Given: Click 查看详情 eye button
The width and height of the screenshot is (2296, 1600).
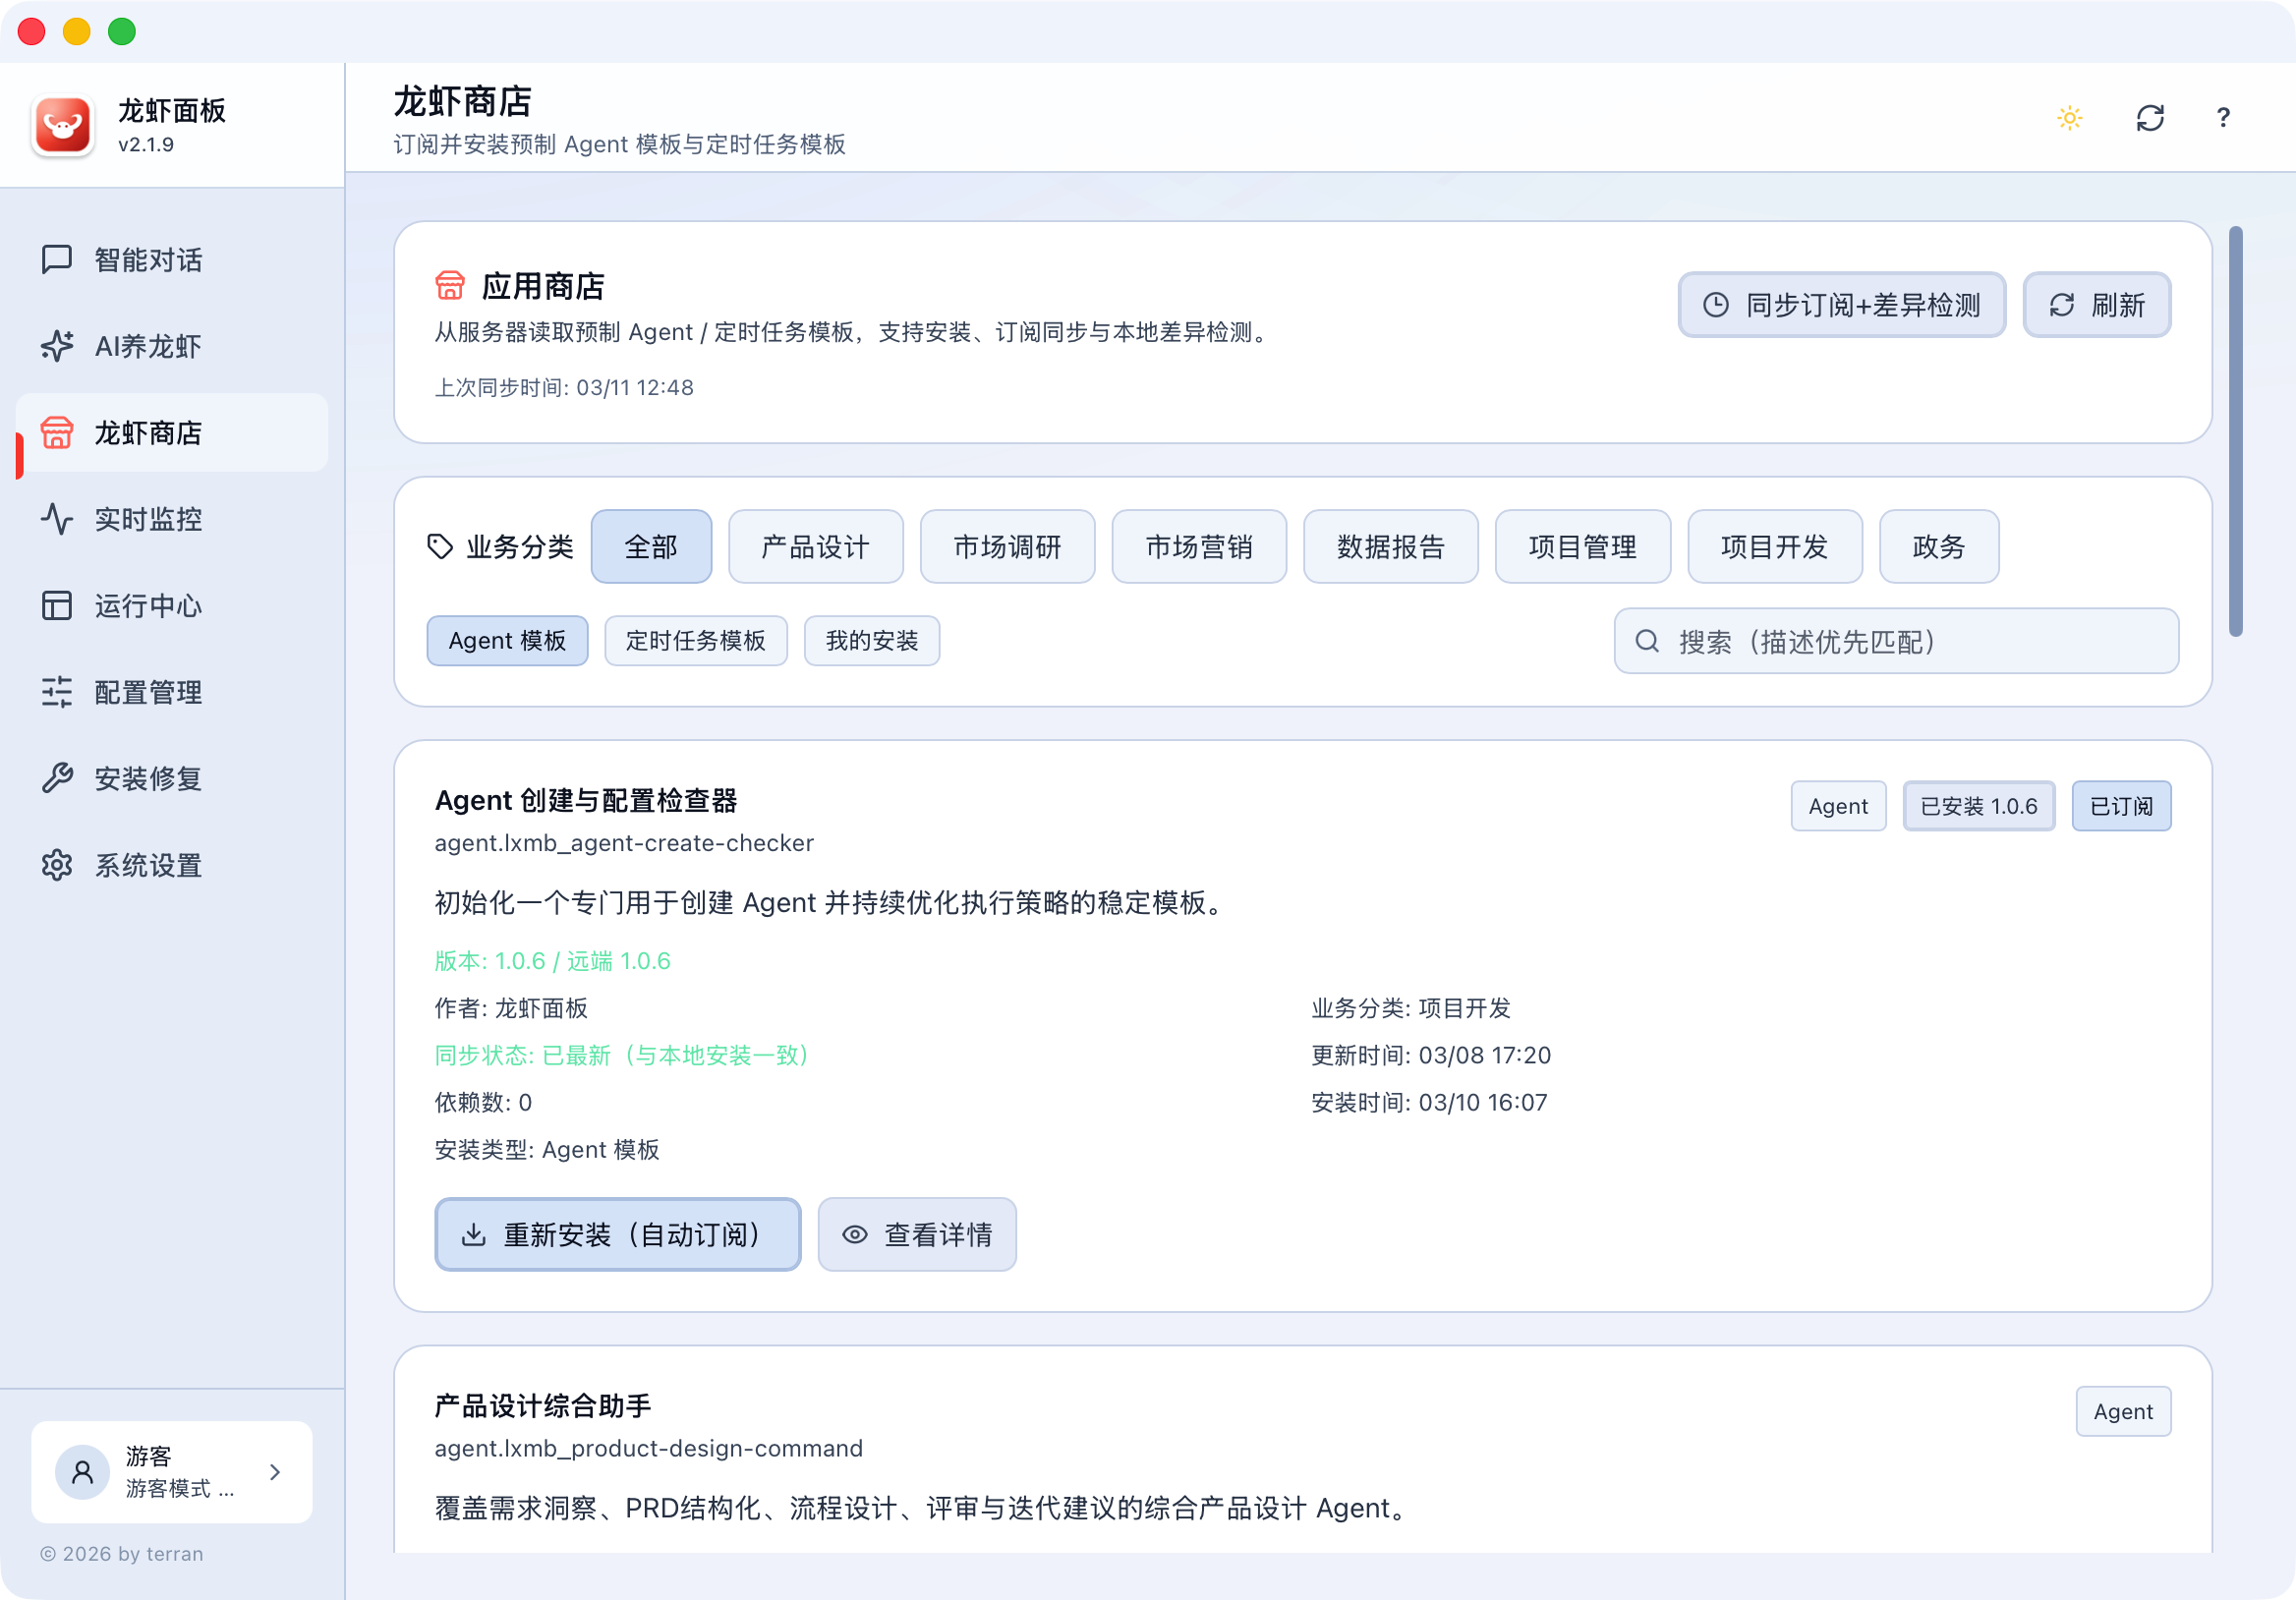Looking at the screenshot, I should [x=916, y=1235].
